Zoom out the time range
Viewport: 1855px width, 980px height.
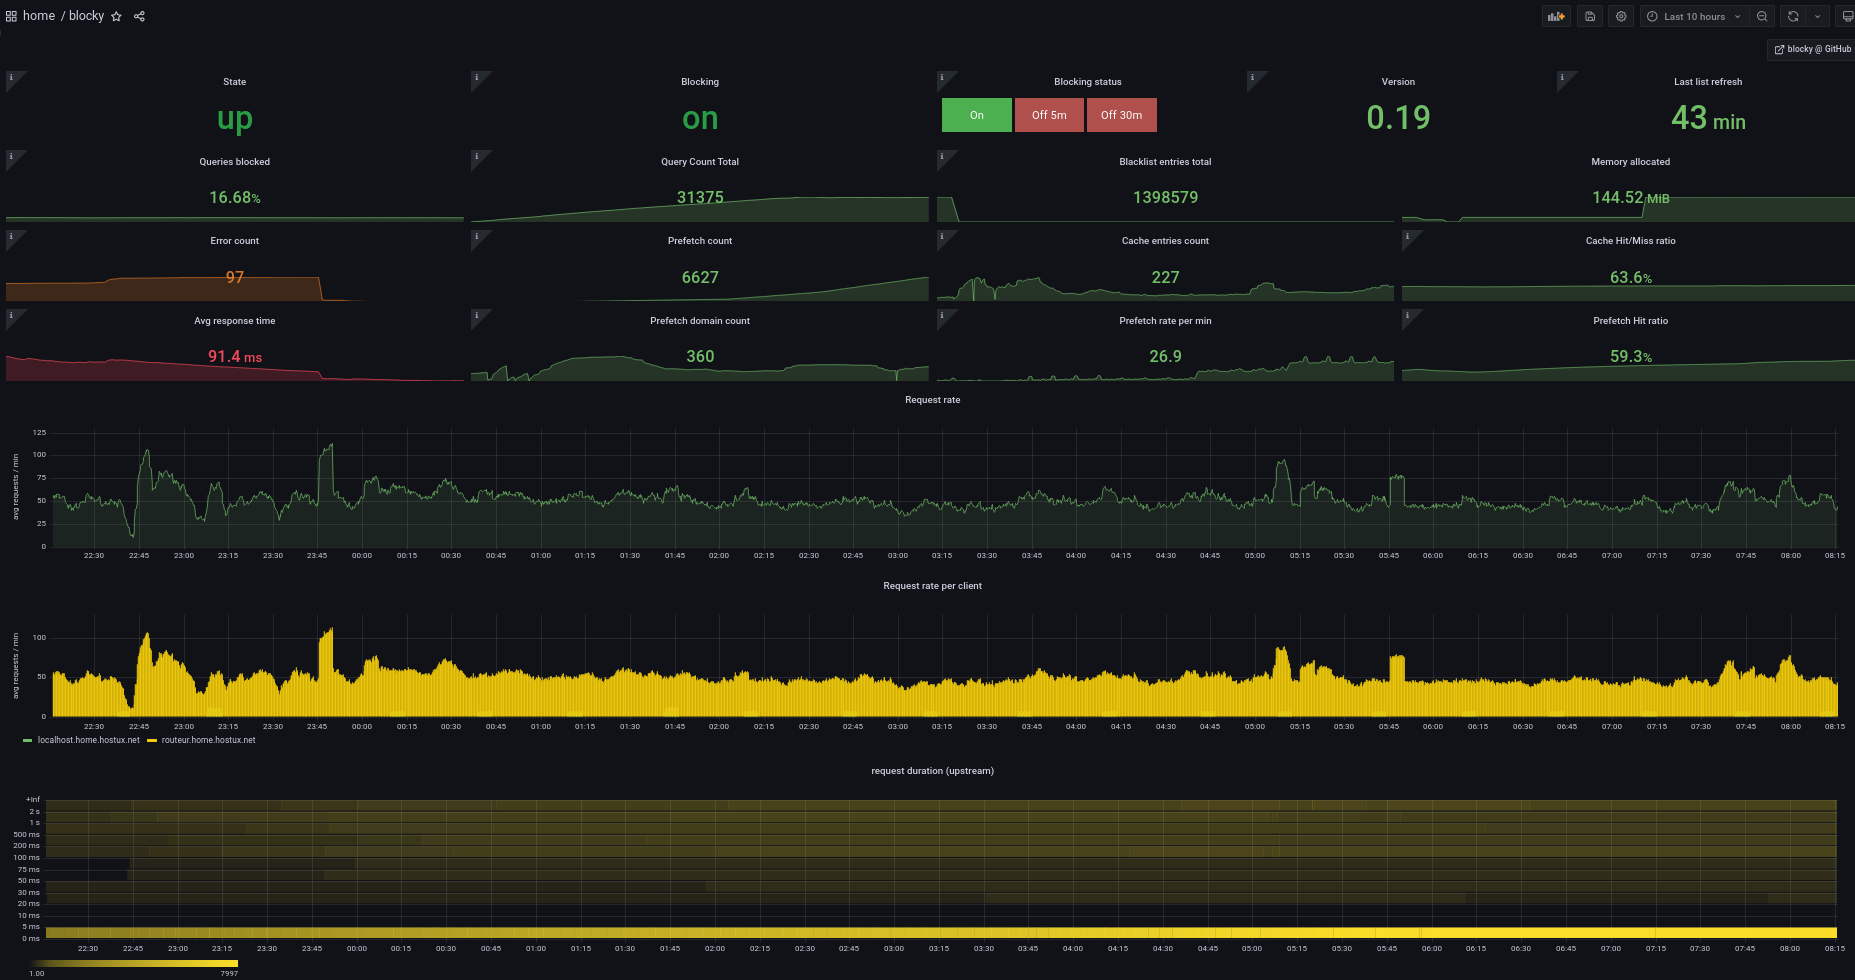click(1762, 16)
